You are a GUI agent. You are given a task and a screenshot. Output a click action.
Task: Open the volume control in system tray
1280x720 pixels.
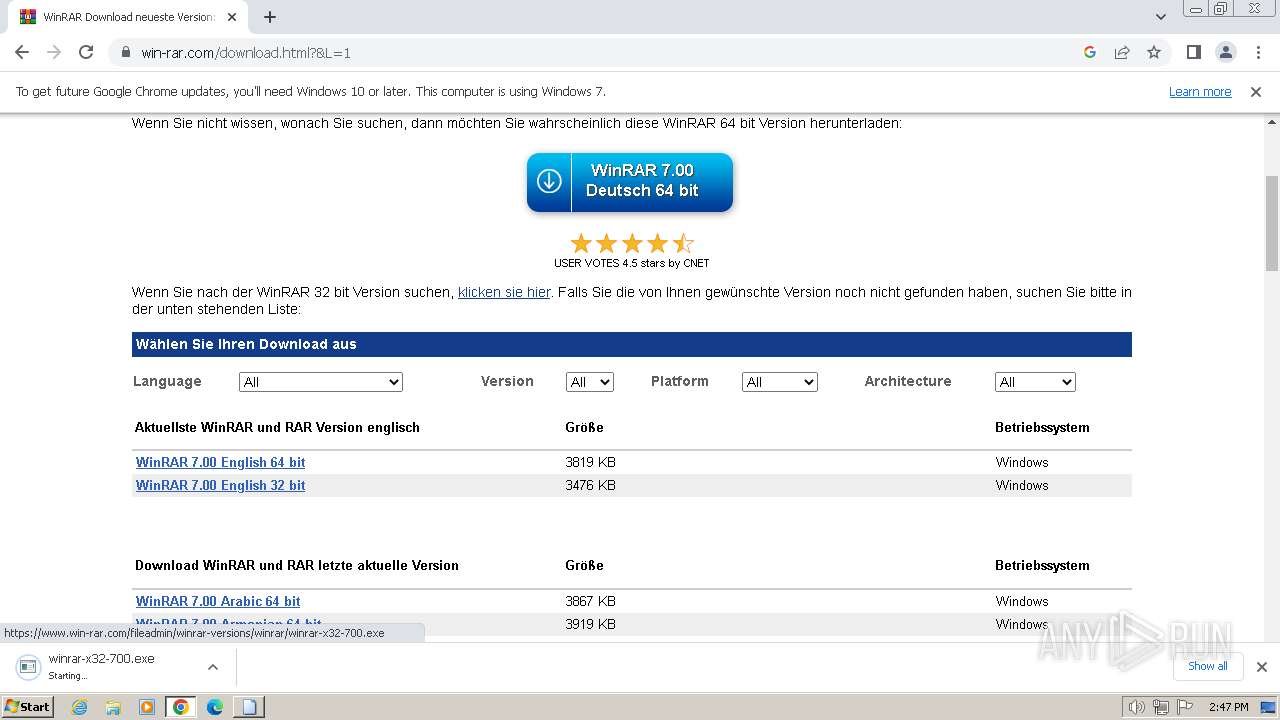pyautogui.click(x=1137, y=707)
